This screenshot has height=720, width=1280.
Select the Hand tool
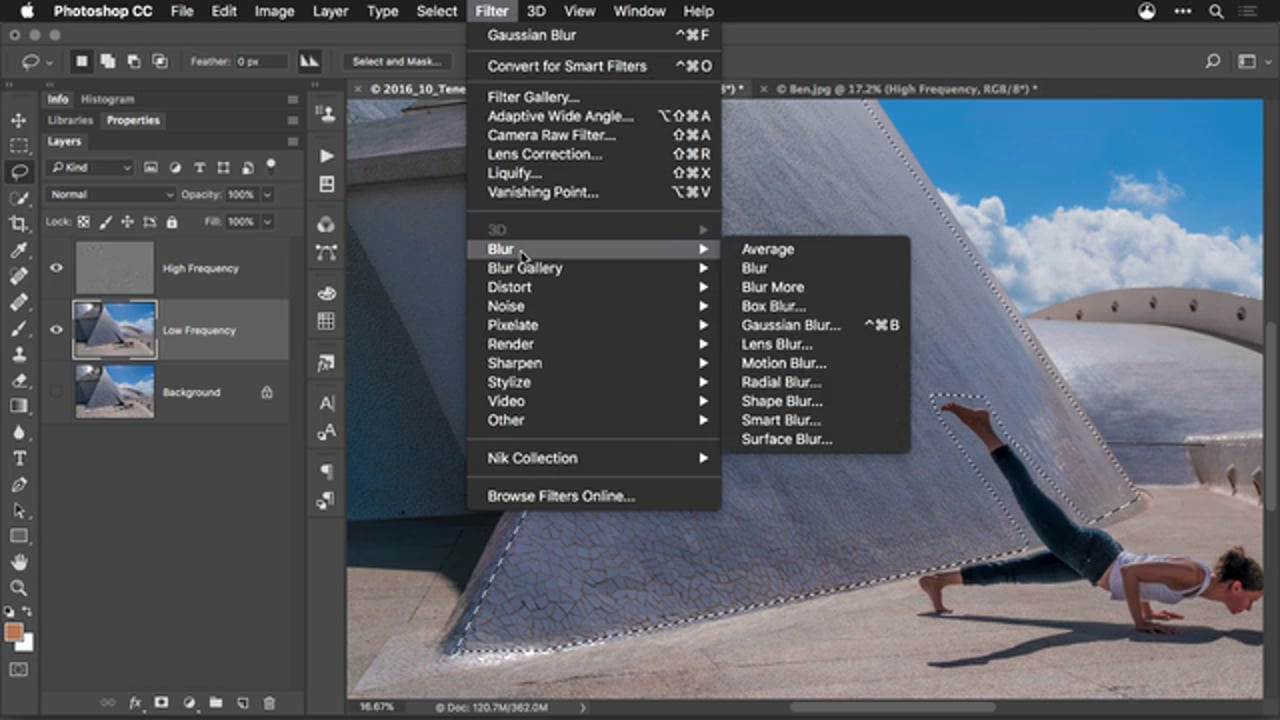[19, 562]
